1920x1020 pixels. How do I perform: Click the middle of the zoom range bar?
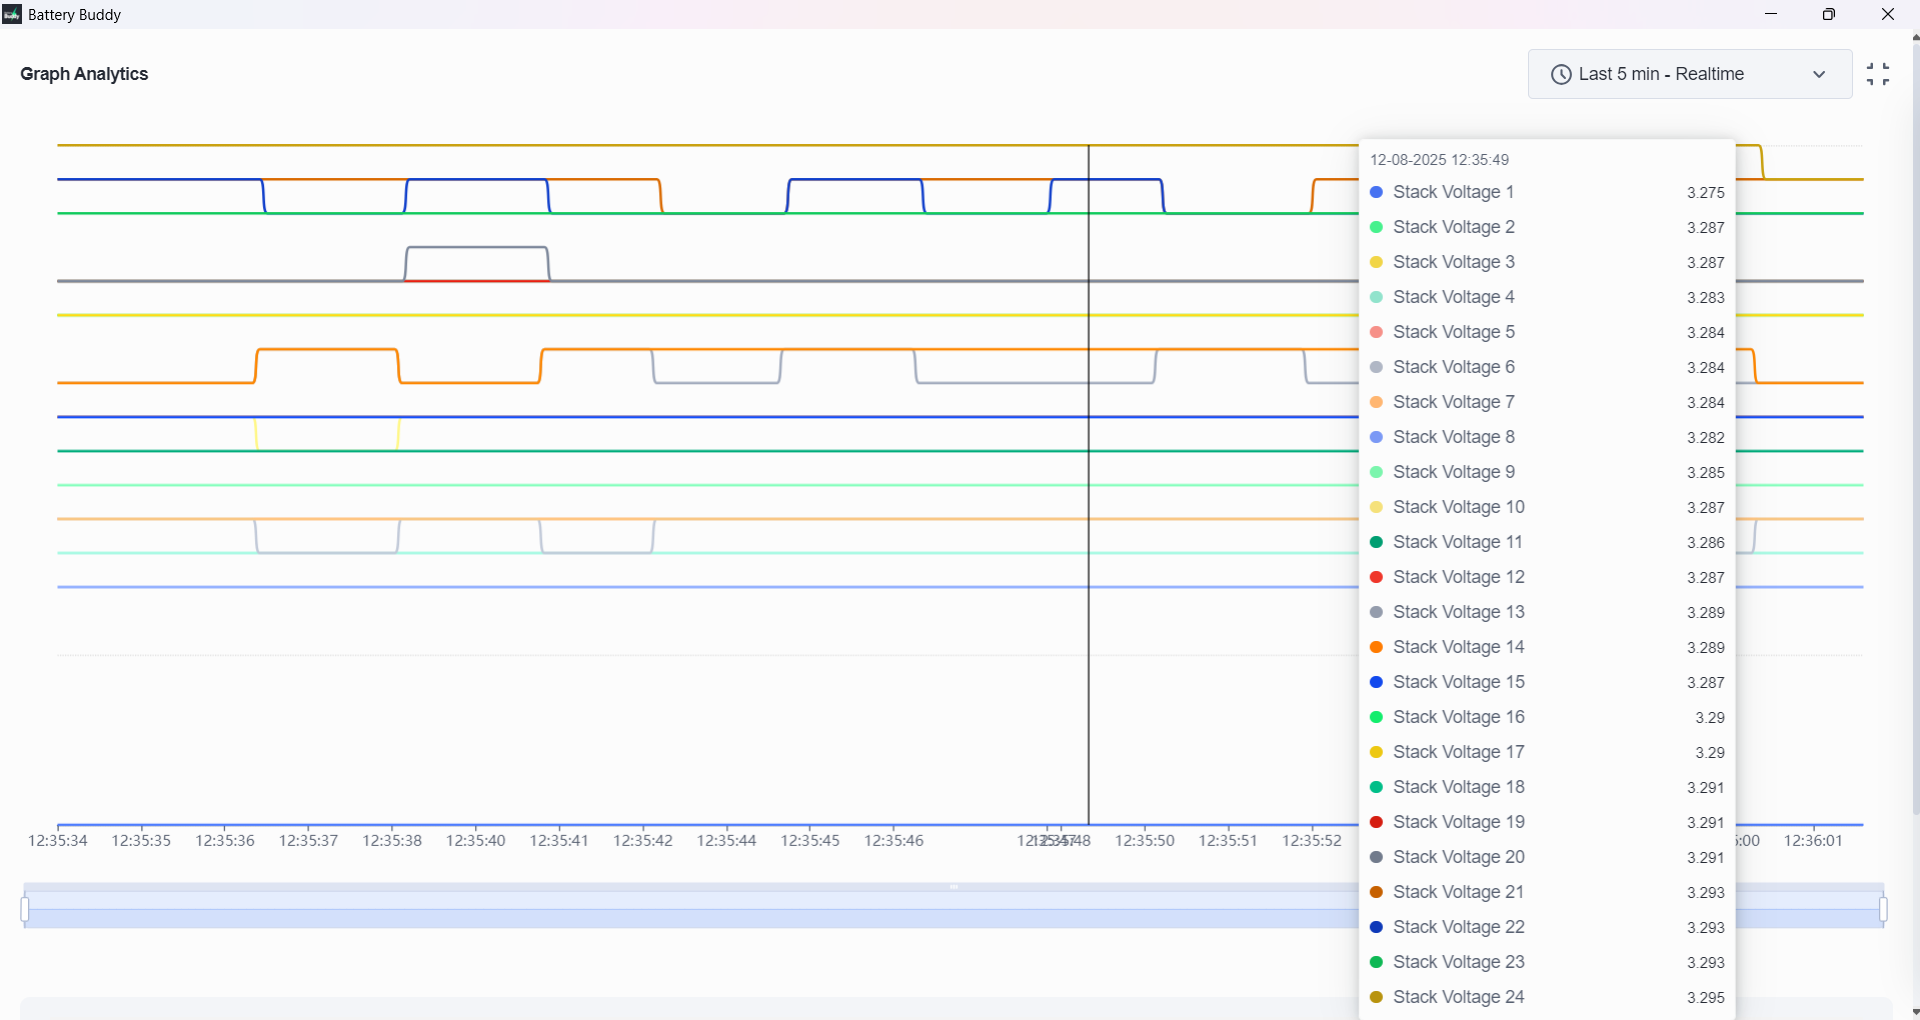tap(953, 909)
